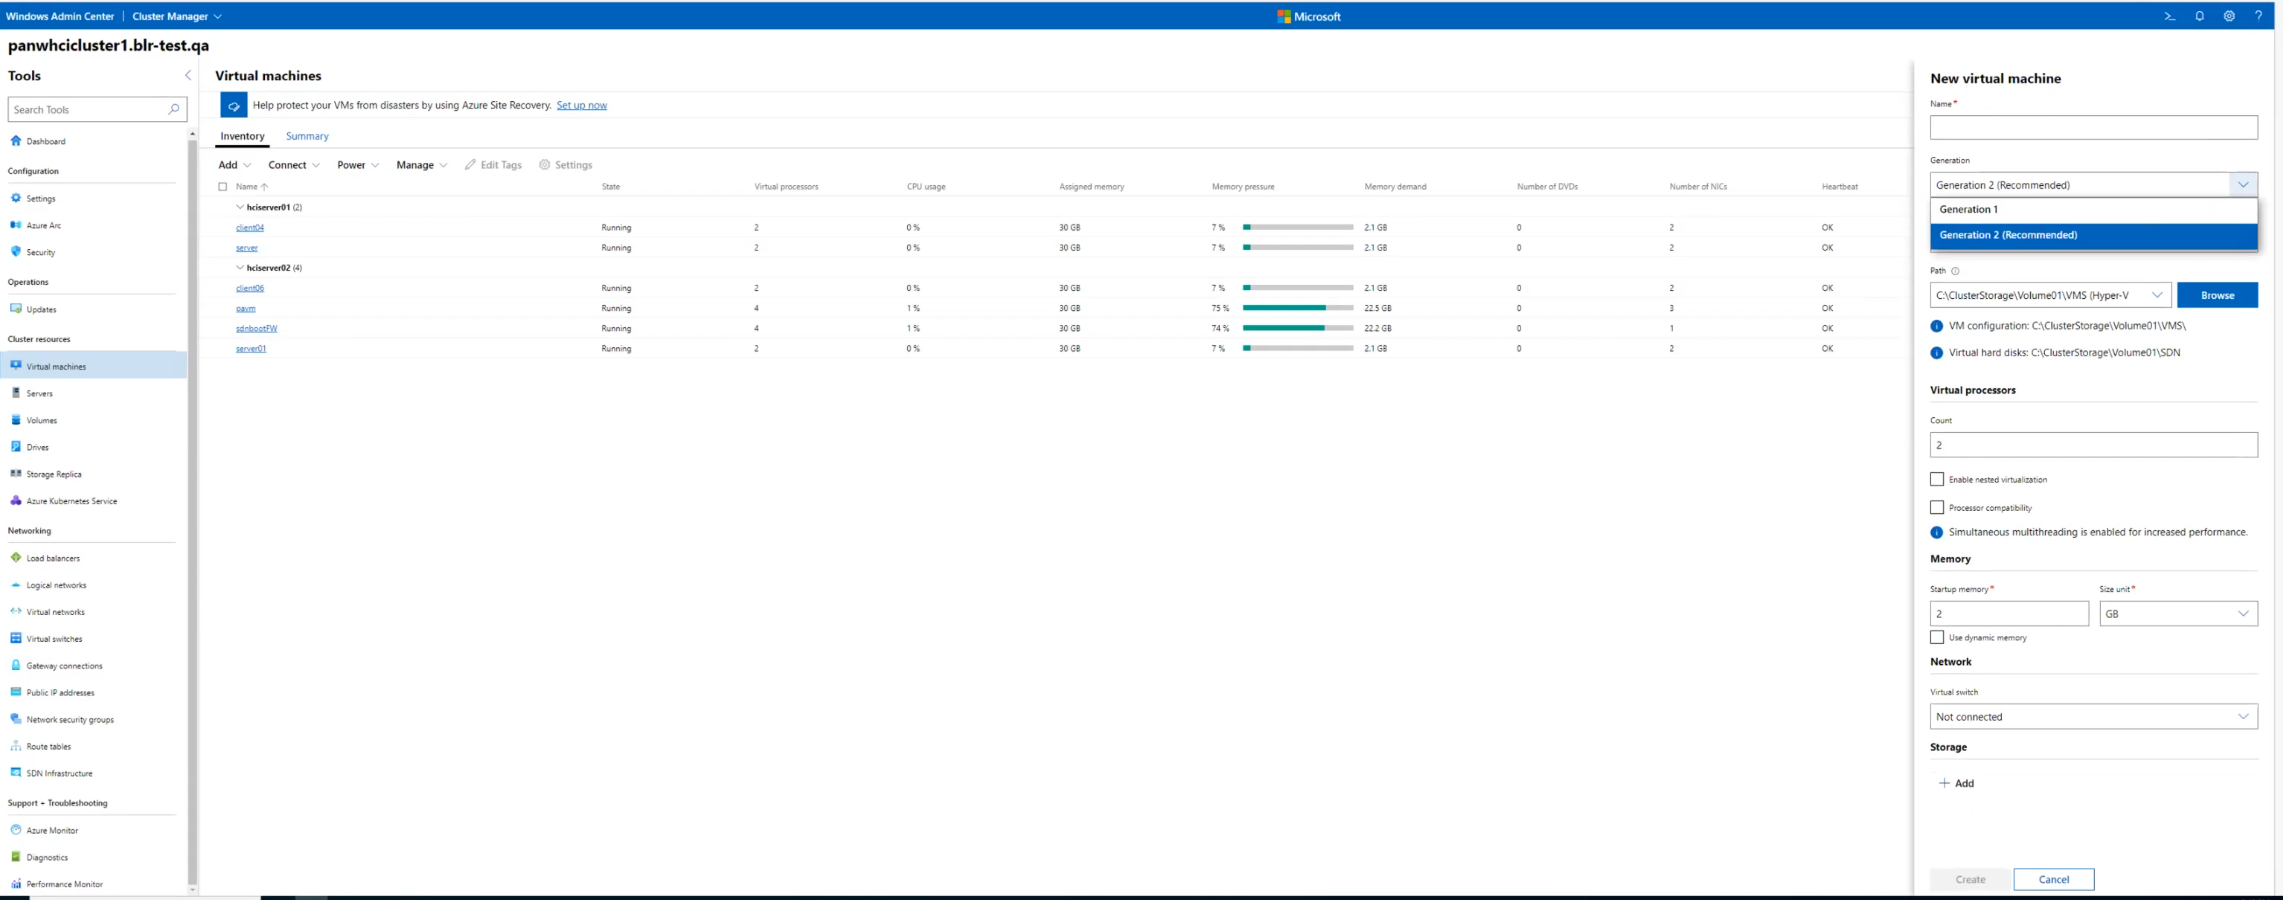Collapse the hciserver02 group
2283x900 pixels.
tap(240, 268)
